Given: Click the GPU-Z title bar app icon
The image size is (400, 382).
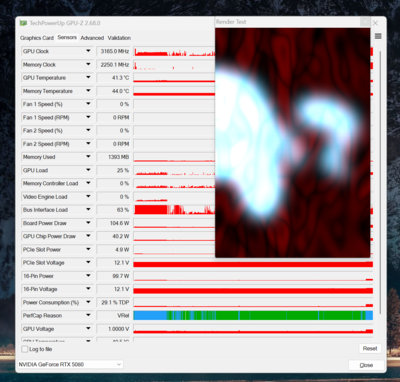Looking at the screenshot, I should 23,23.
